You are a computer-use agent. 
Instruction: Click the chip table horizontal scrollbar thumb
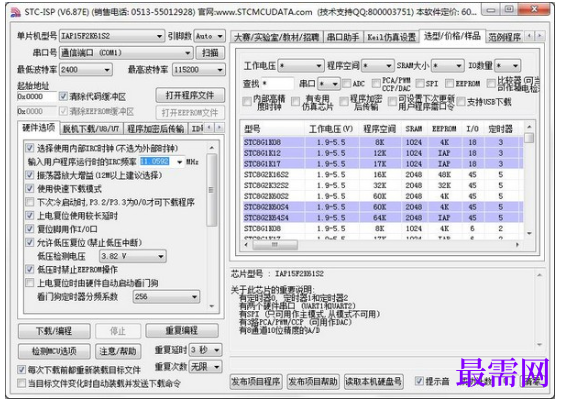(275, 245)
